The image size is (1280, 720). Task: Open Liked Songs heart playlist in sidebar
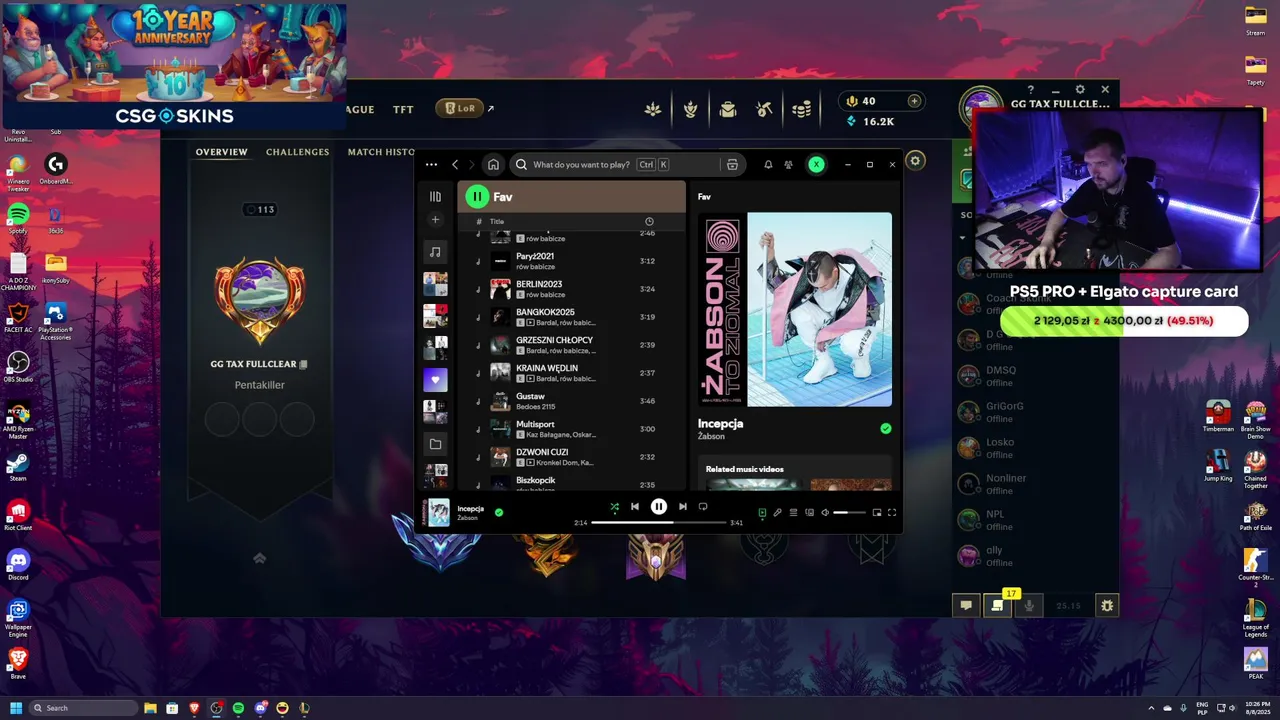pyautogui.click(x=435, y=380)
